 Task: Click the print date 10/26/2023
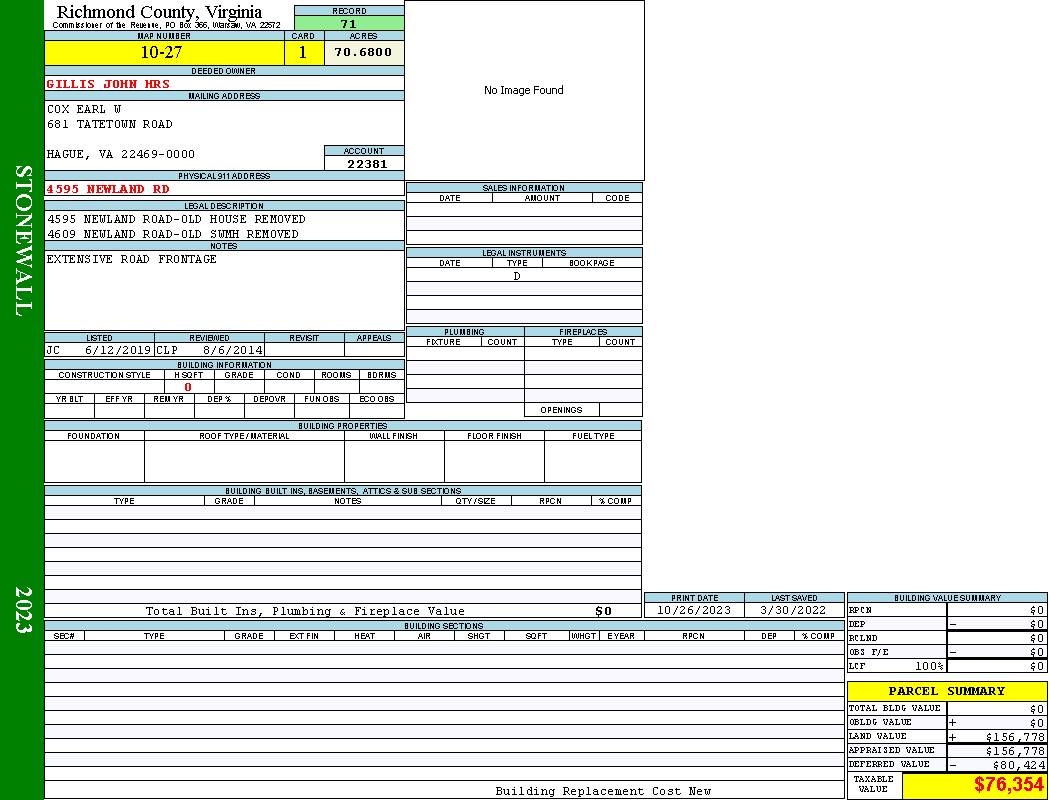coord(694,610)
